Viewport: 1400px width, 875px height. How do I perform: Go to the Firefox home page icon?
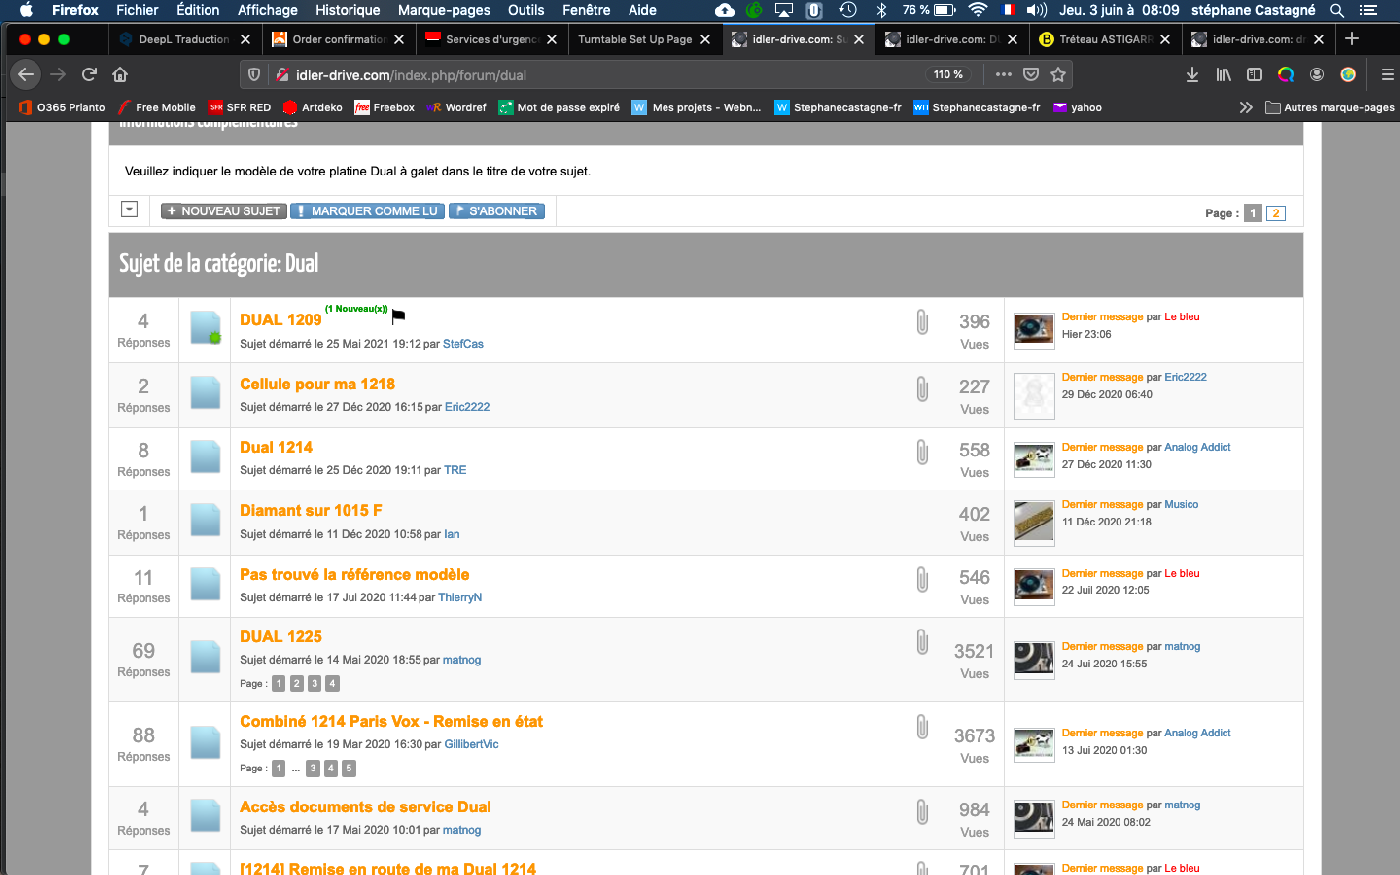tap(120, 75)
